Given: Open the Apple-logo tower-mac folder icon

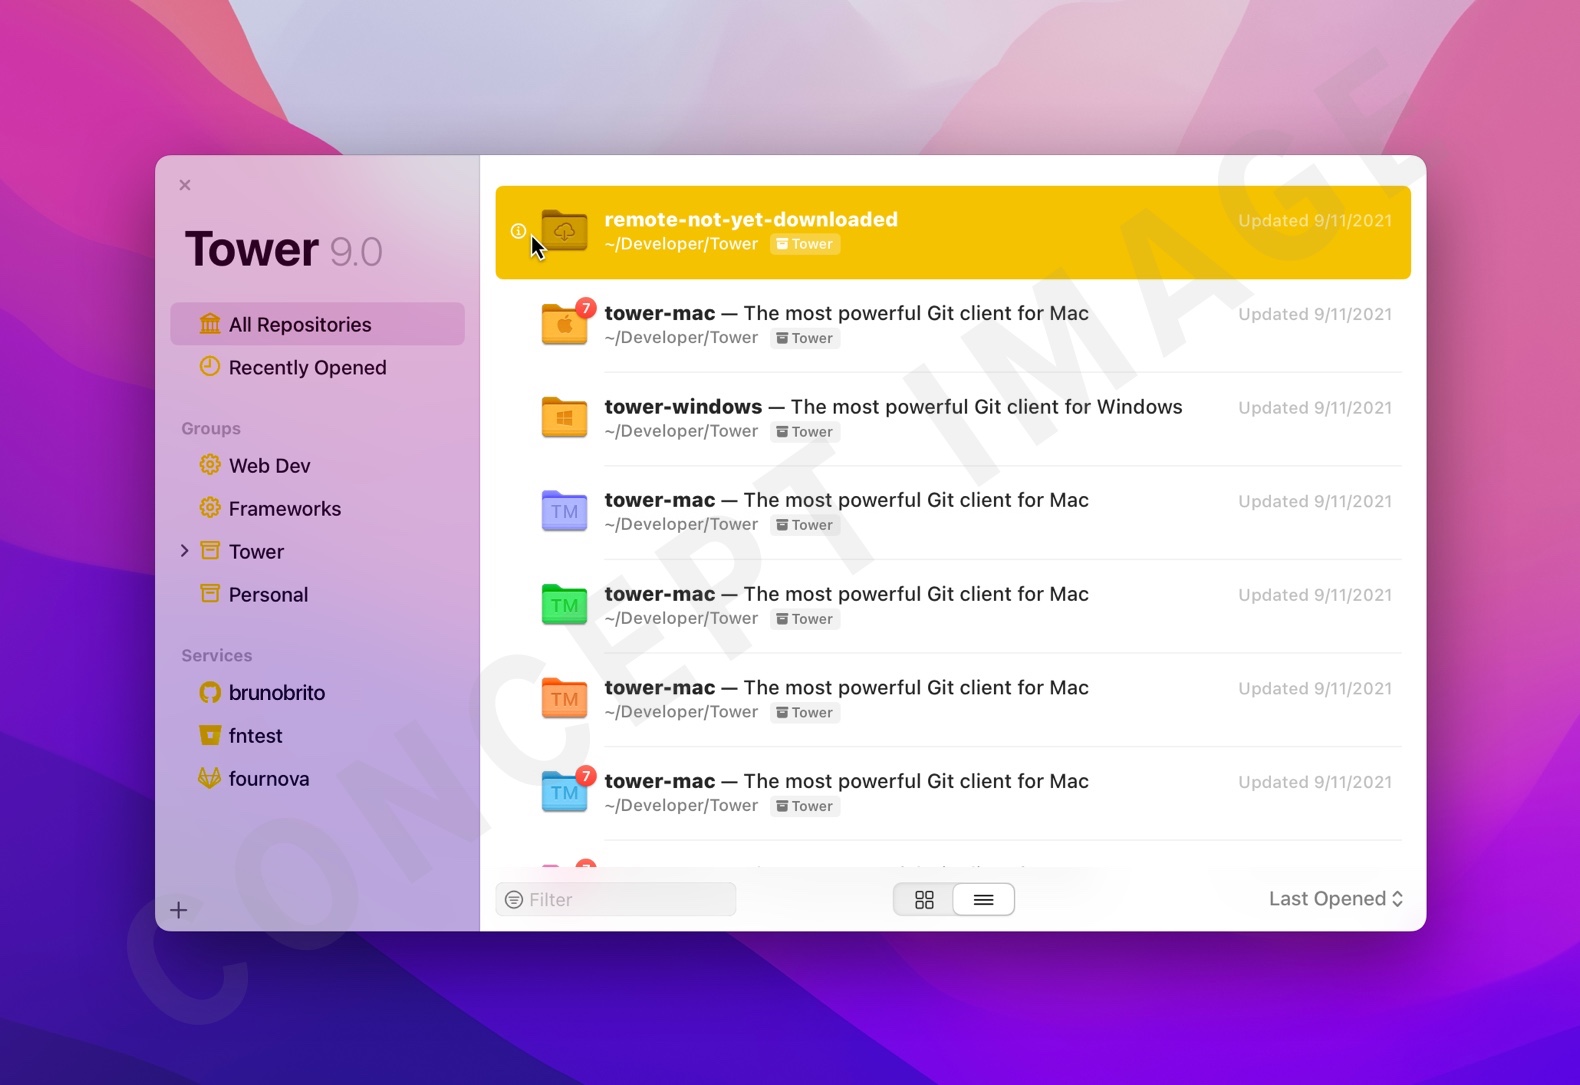Looking at the screenshot, I should pyautogui.click(x=564, y=325).
